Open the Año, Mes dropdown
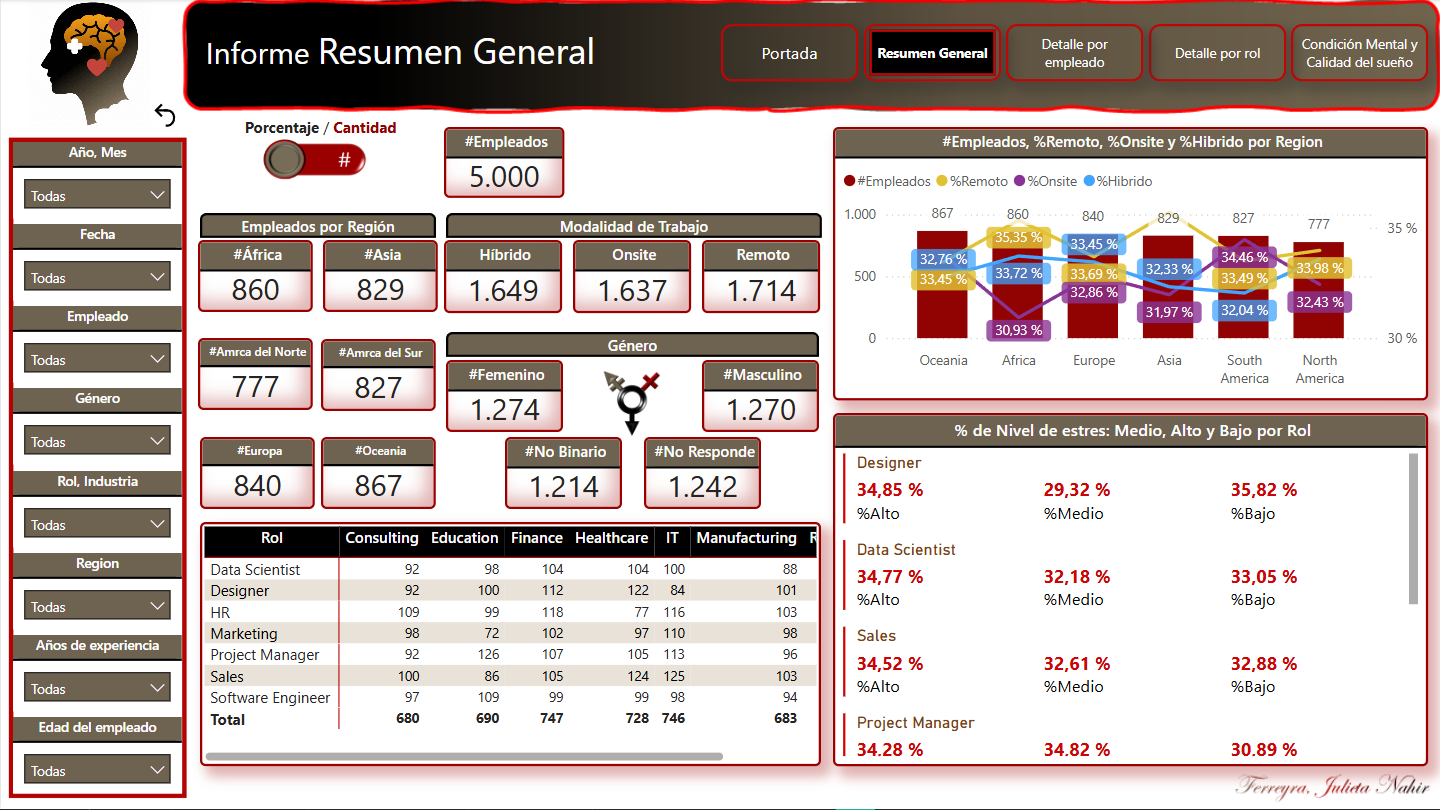Screen dimensions: 1440x810 pyautogui.click(x=97, y=195)
